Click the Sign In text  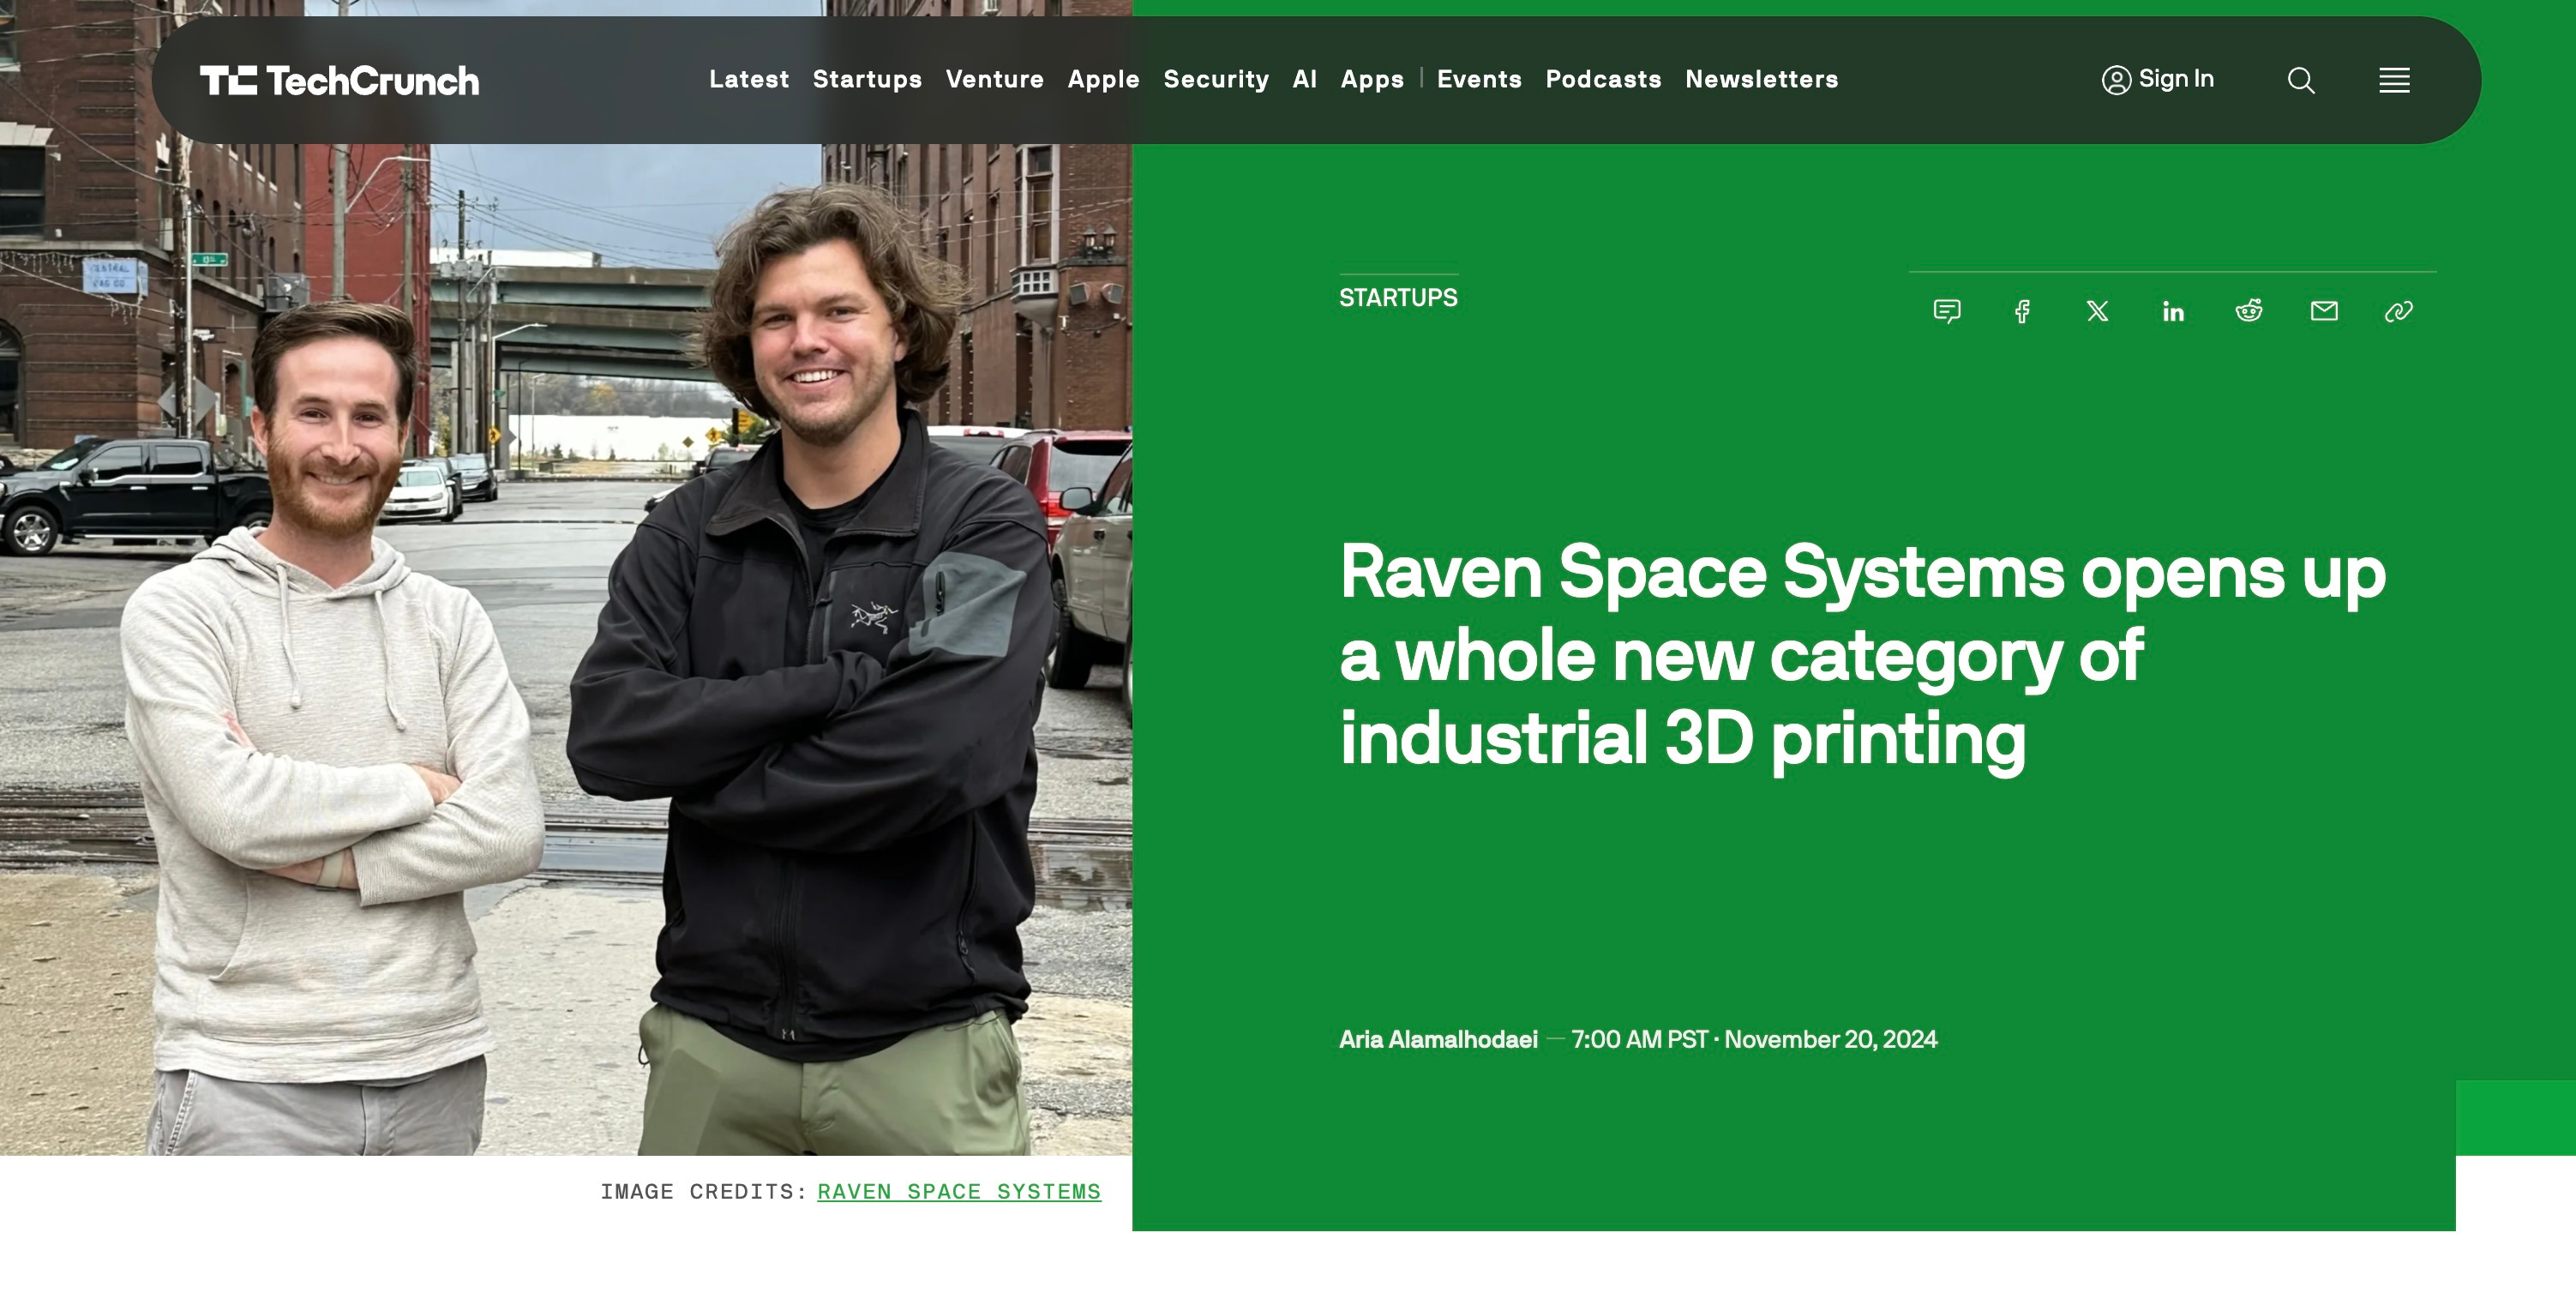pos(2176,79)
